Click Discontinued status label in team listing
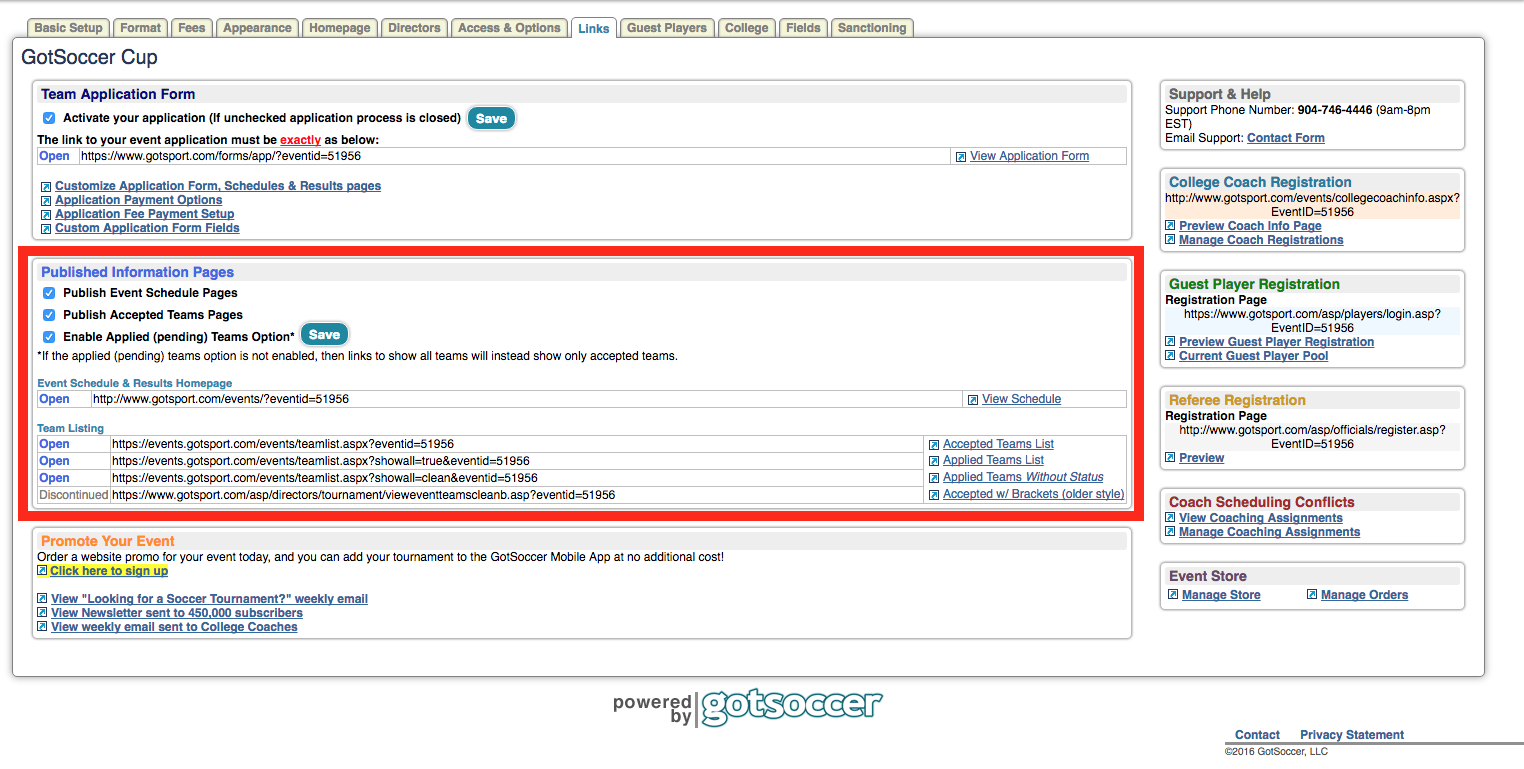Image resolution: width=1524 pixels, height=769 pixels. pos(73,495)
